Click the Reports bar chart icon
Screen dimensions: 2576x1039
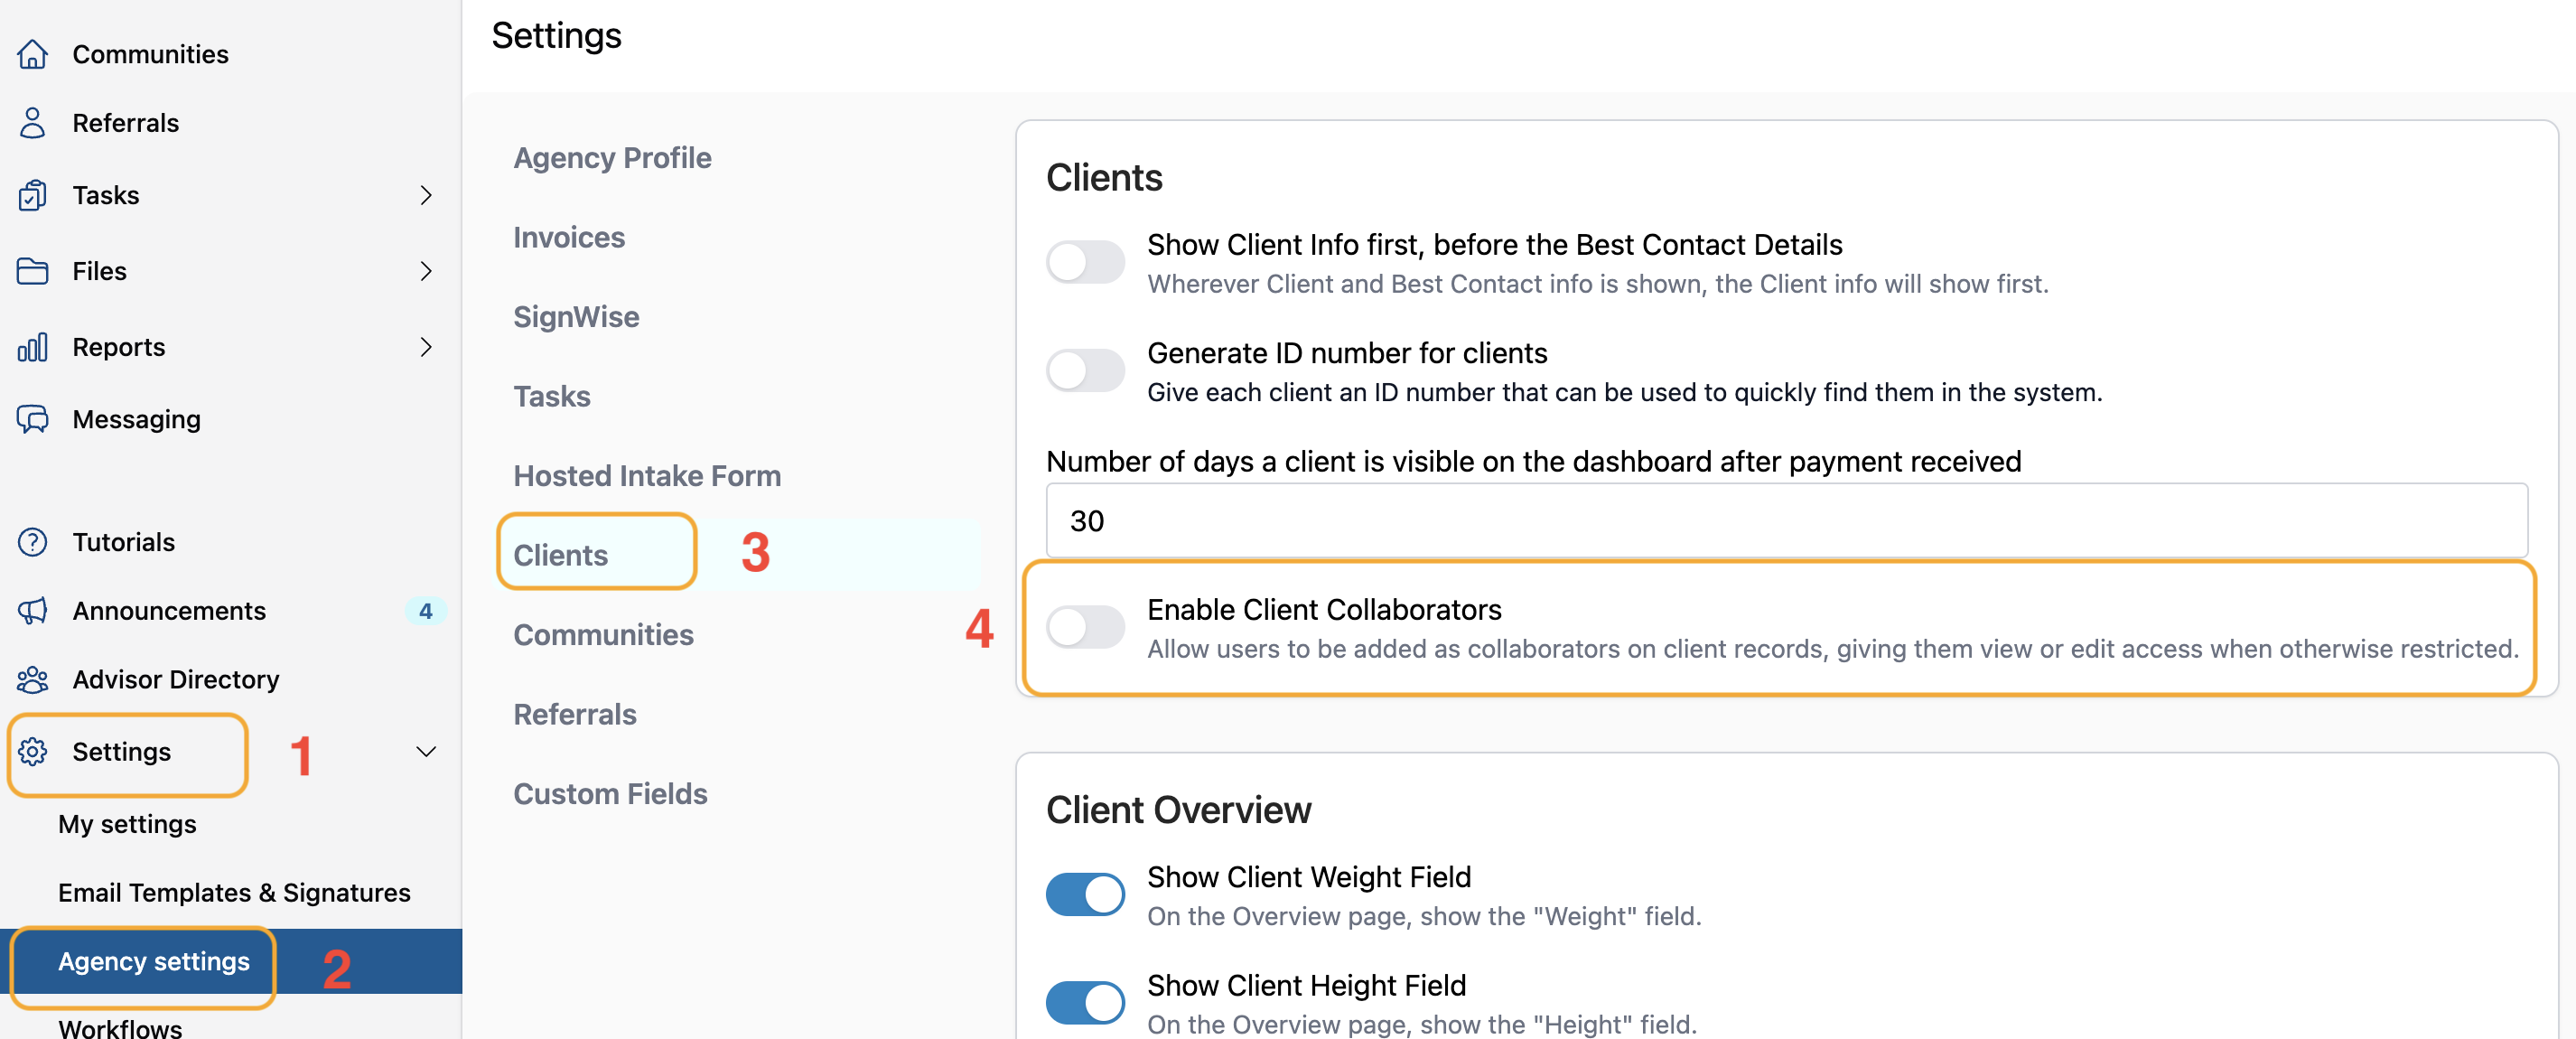[32, 347]
